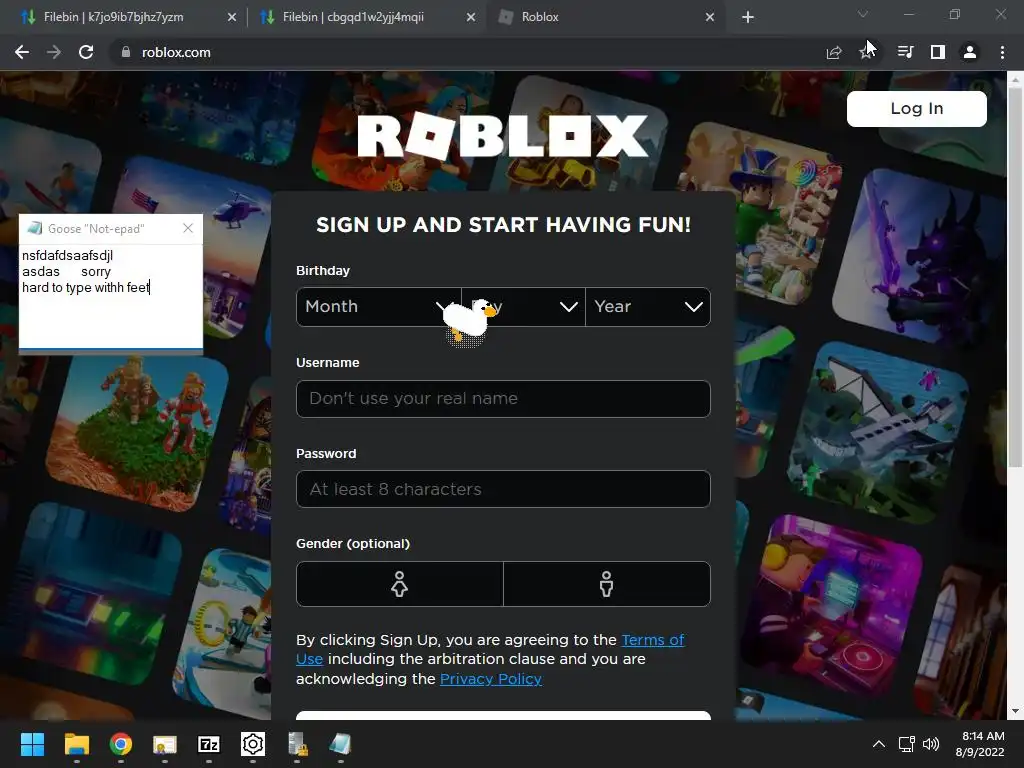The image size is (1024, 768).
Task: Click the page vertical scrollbar thumb
Action: click(1014, 278)
